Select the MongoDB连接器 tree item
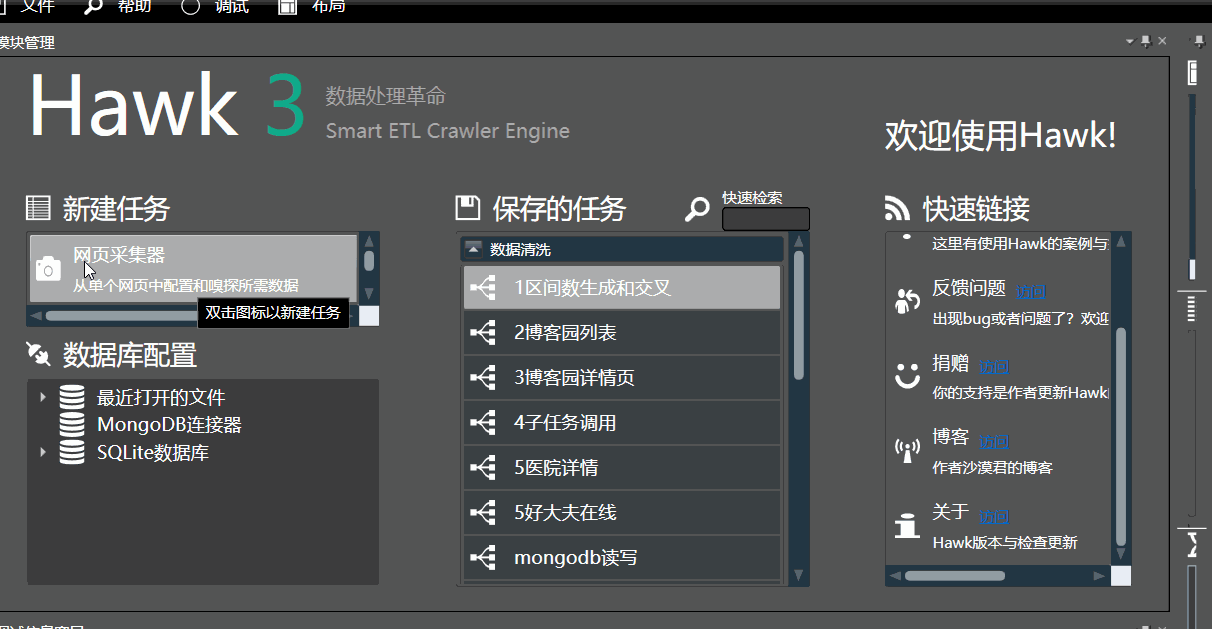The image size is (1212, 629). coord(169,424)
